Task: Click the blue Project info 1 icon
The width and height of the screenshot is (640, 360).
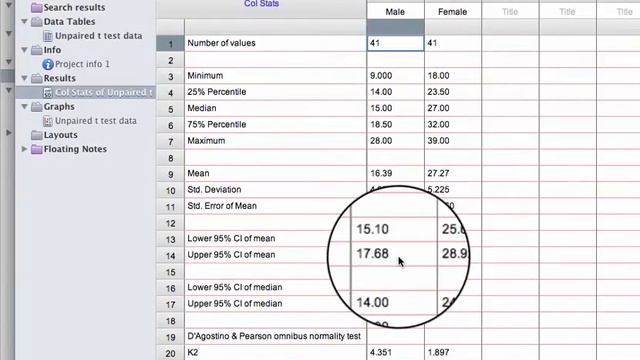Action: (48, 64)
